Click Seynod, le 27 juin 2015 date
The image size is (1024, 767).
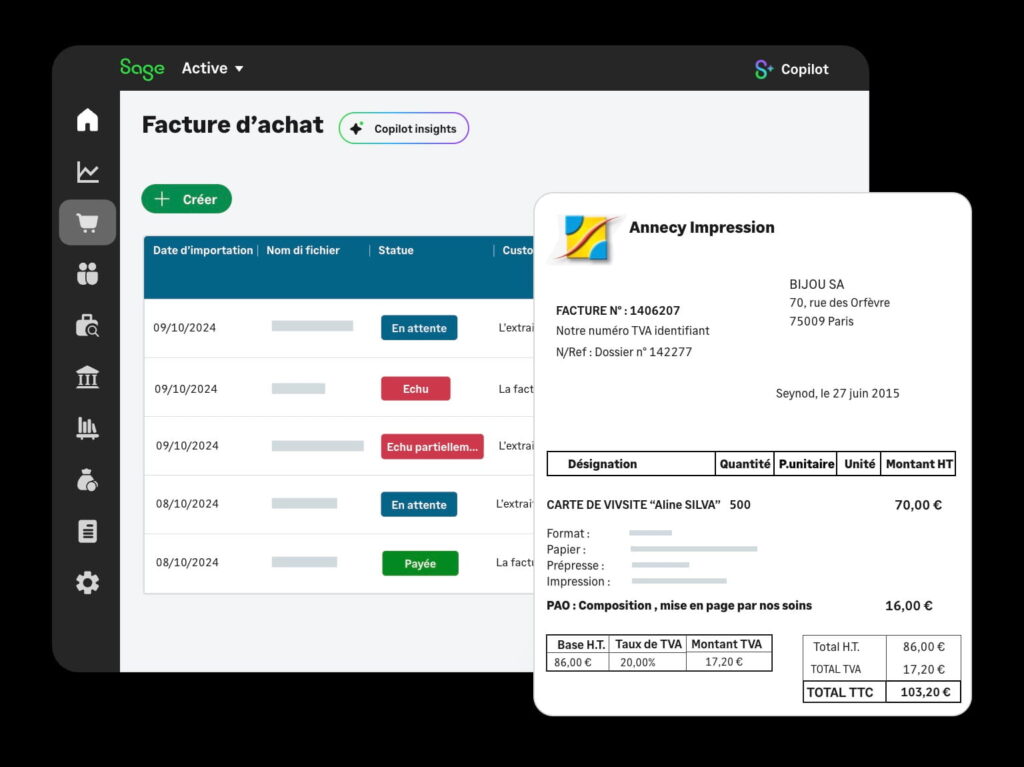pos(837,393)
